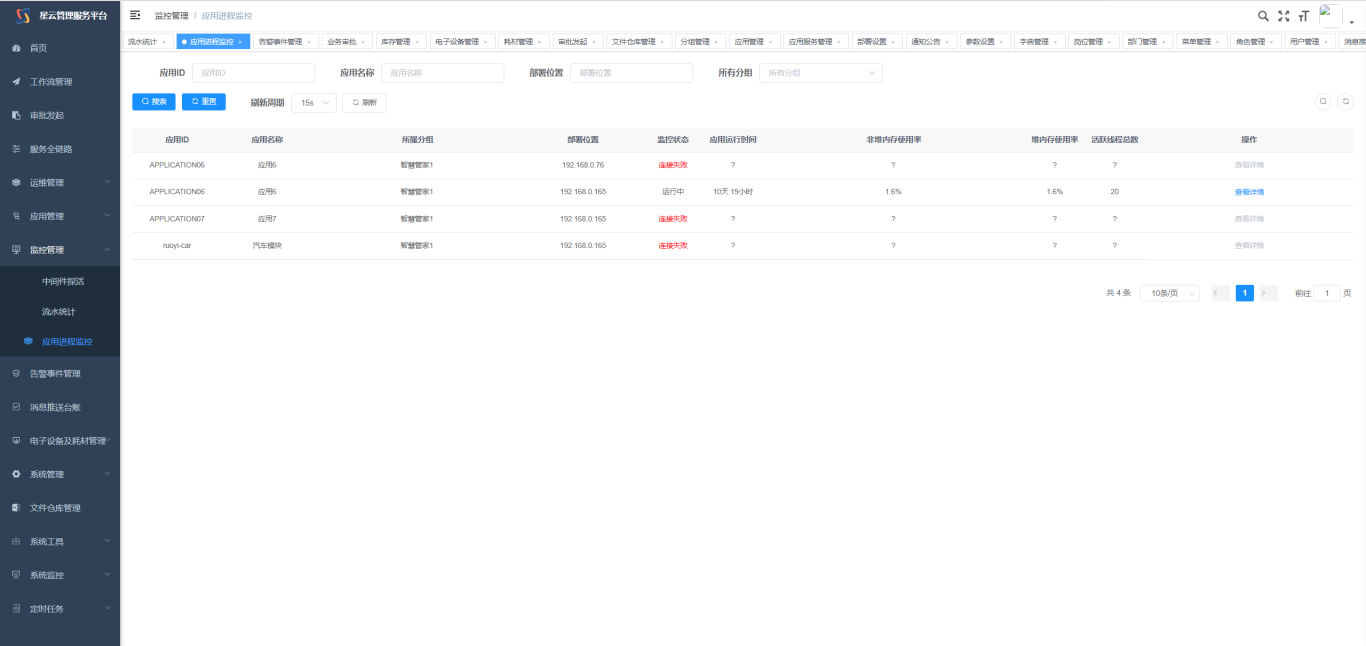Screen dimensions: 1366x646
Task: Click the round hide-search icon above table
Action: click(1323, 101)
